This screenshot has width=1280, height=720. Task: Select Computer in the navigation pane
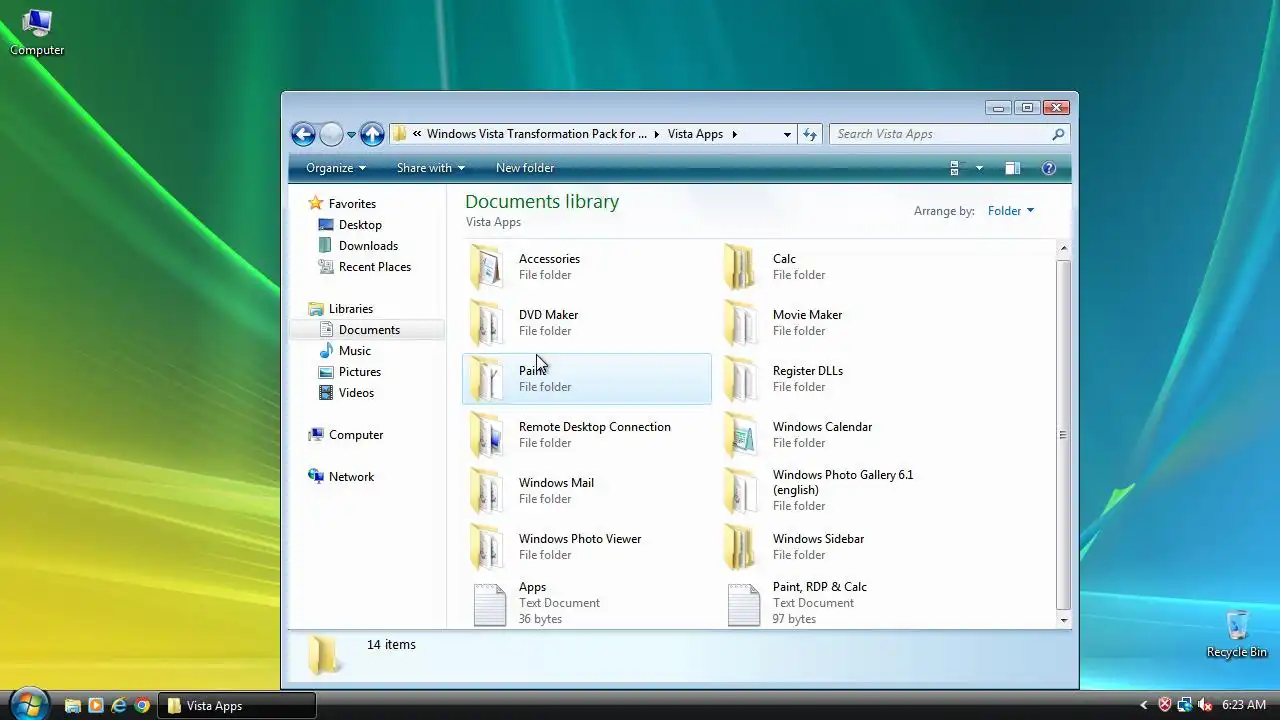pos(356,435)
